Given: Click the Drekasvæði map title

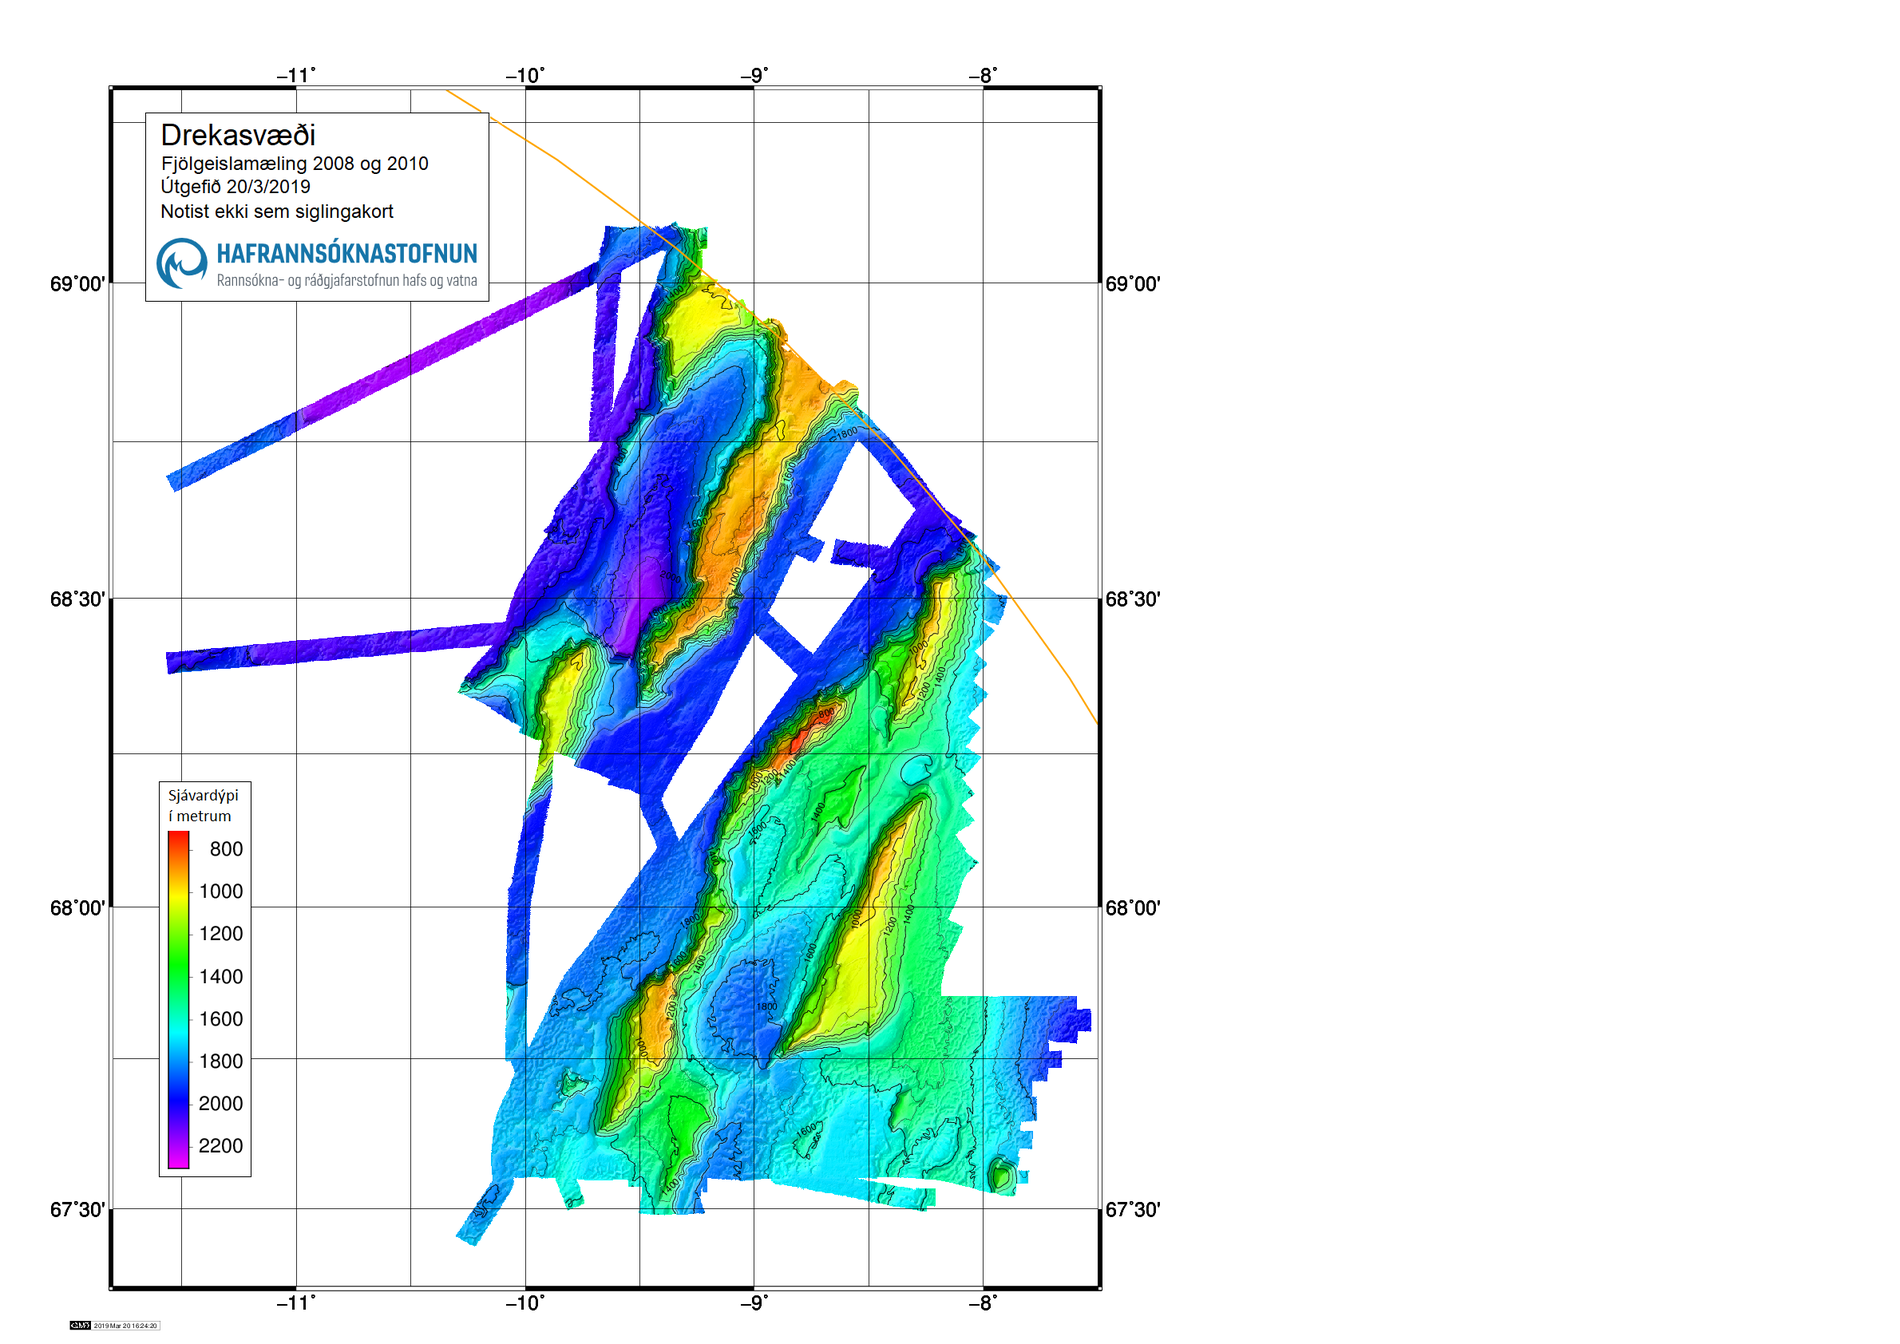Looking at the screenshot, I should [x=238, y=135].
